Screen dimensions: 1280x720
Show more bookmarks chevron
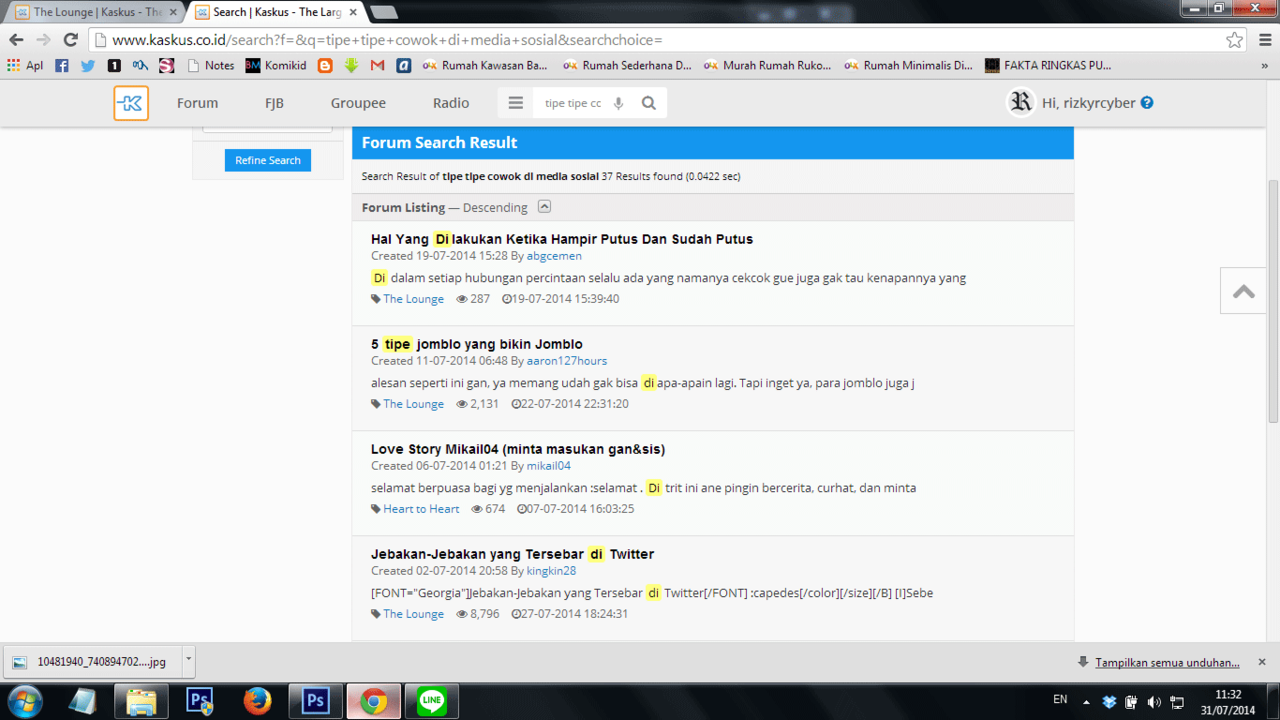[1263, 65]
